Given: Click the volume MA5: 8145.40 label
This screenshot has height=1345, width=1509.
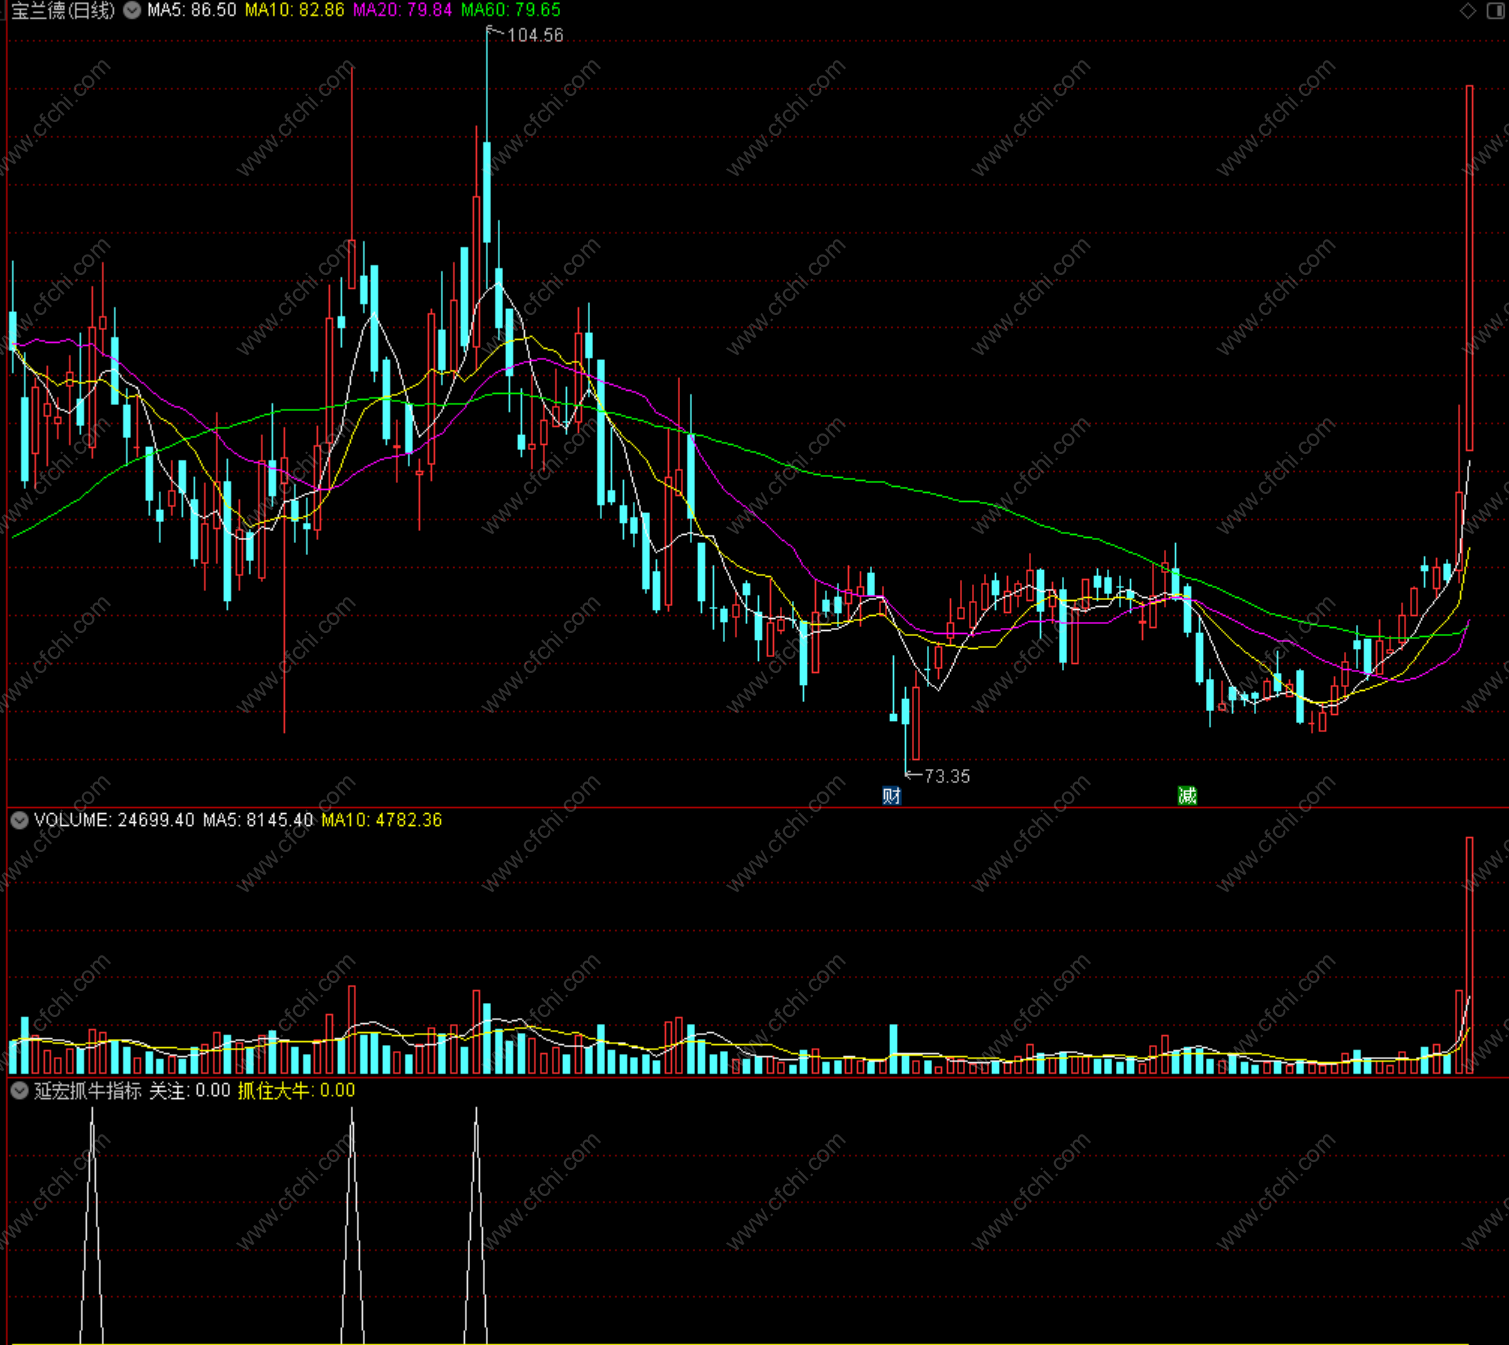Looking at the screenshot, I should tap(258, 820).
